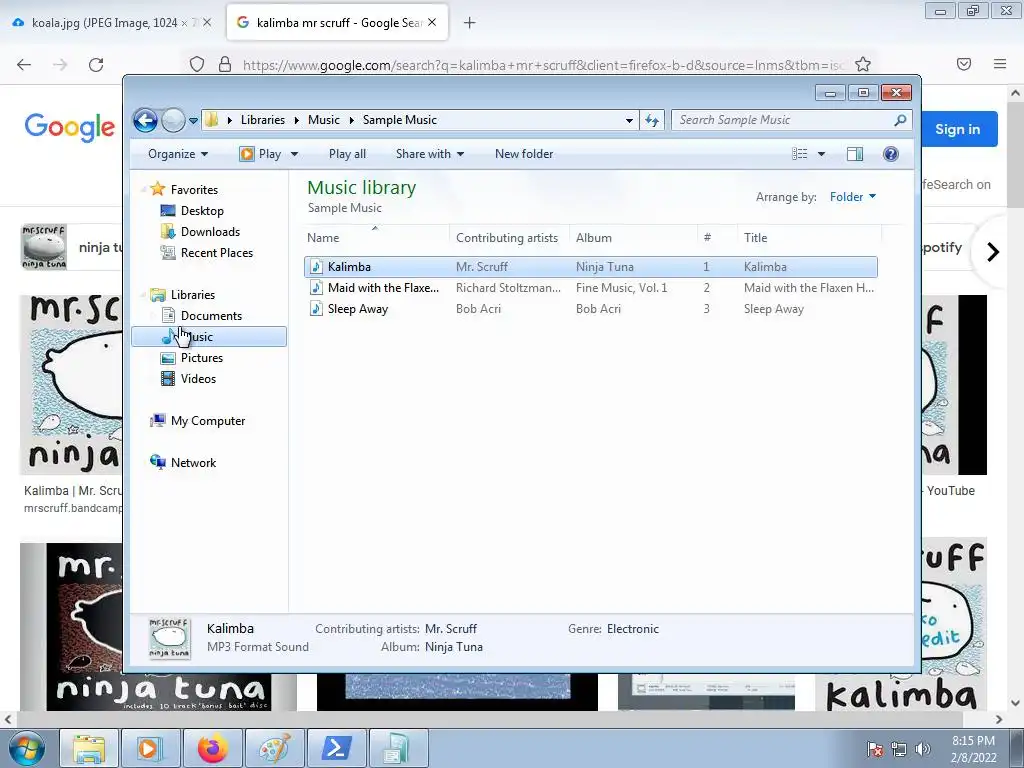Screen dimensions: 1024x768
Task: Sort by Album column header
Action: click(x=633, y=238)
